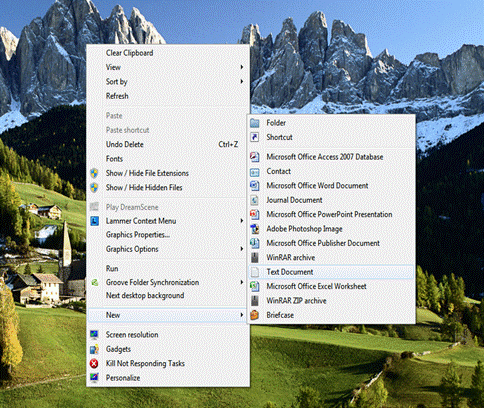Expand the Graphics Options submenu arrow
Viewport: 484px width, 408px height.
pyautogui.click(x=242, y=249)
